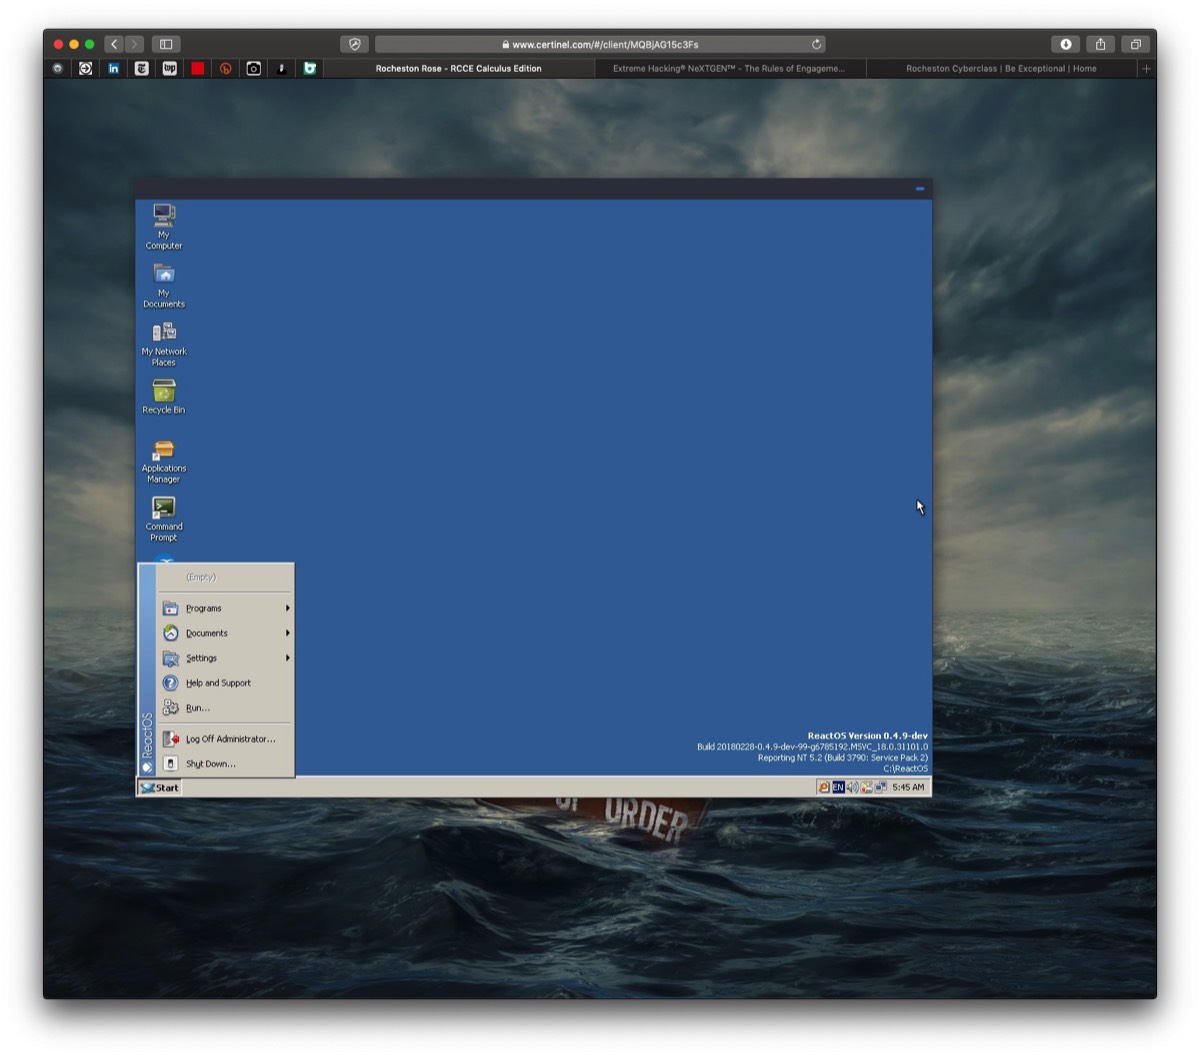Viewport: 1200px width, 1056px height.
Task: Select the My Documents desktop icon
Action: 164,285
